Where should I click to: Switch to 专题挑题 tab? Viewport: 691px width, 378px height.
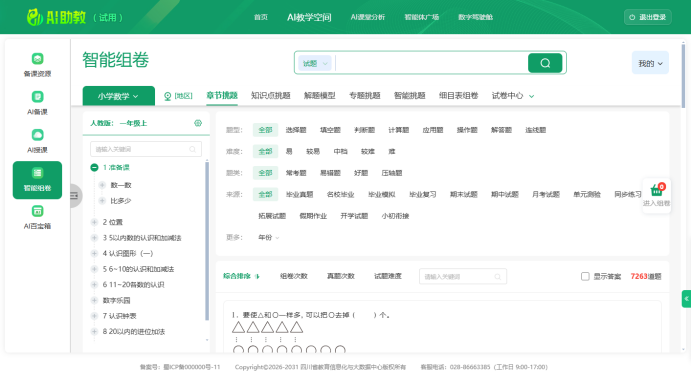click(x=364, y=96)
